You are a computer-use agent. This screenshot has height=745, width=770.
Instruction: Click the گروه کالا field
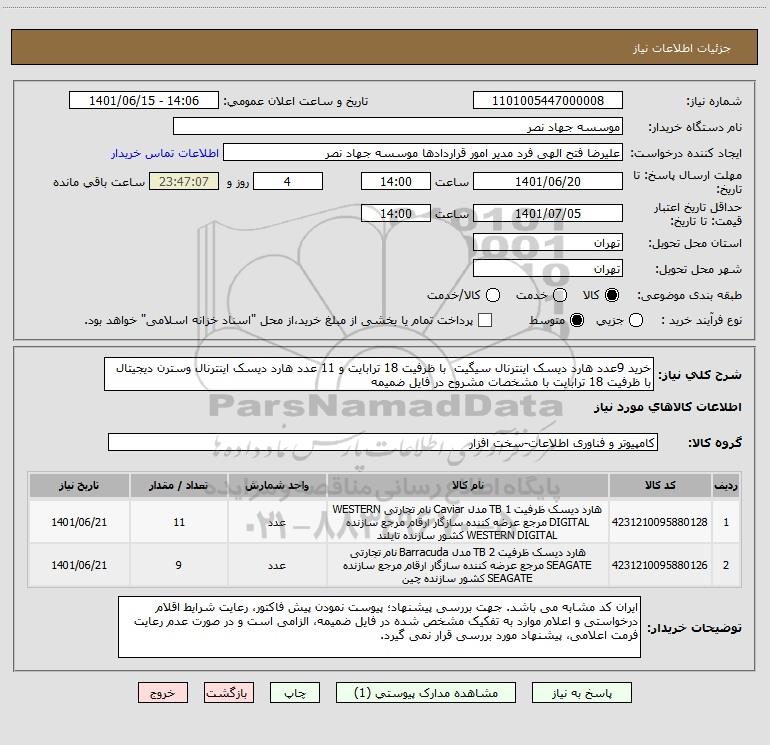pyautogui.click(x=383, y=442)
